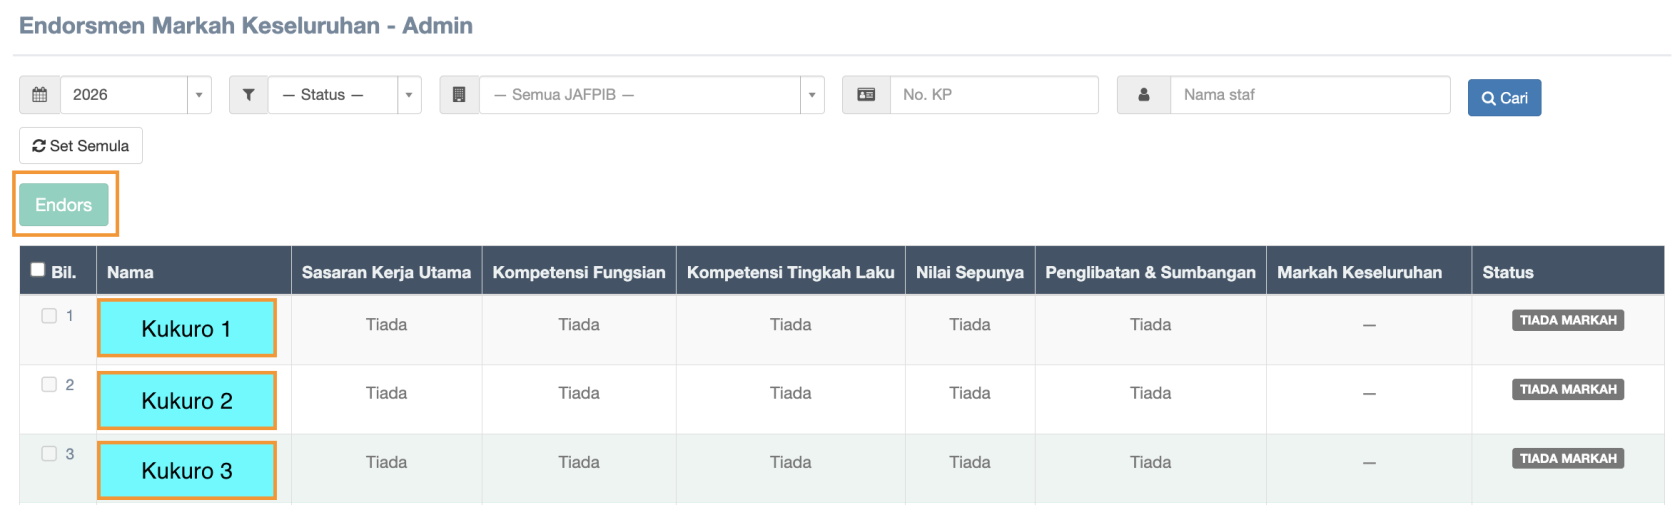Click the Markah Keseluruhan column header

(x=1359, y=272)
